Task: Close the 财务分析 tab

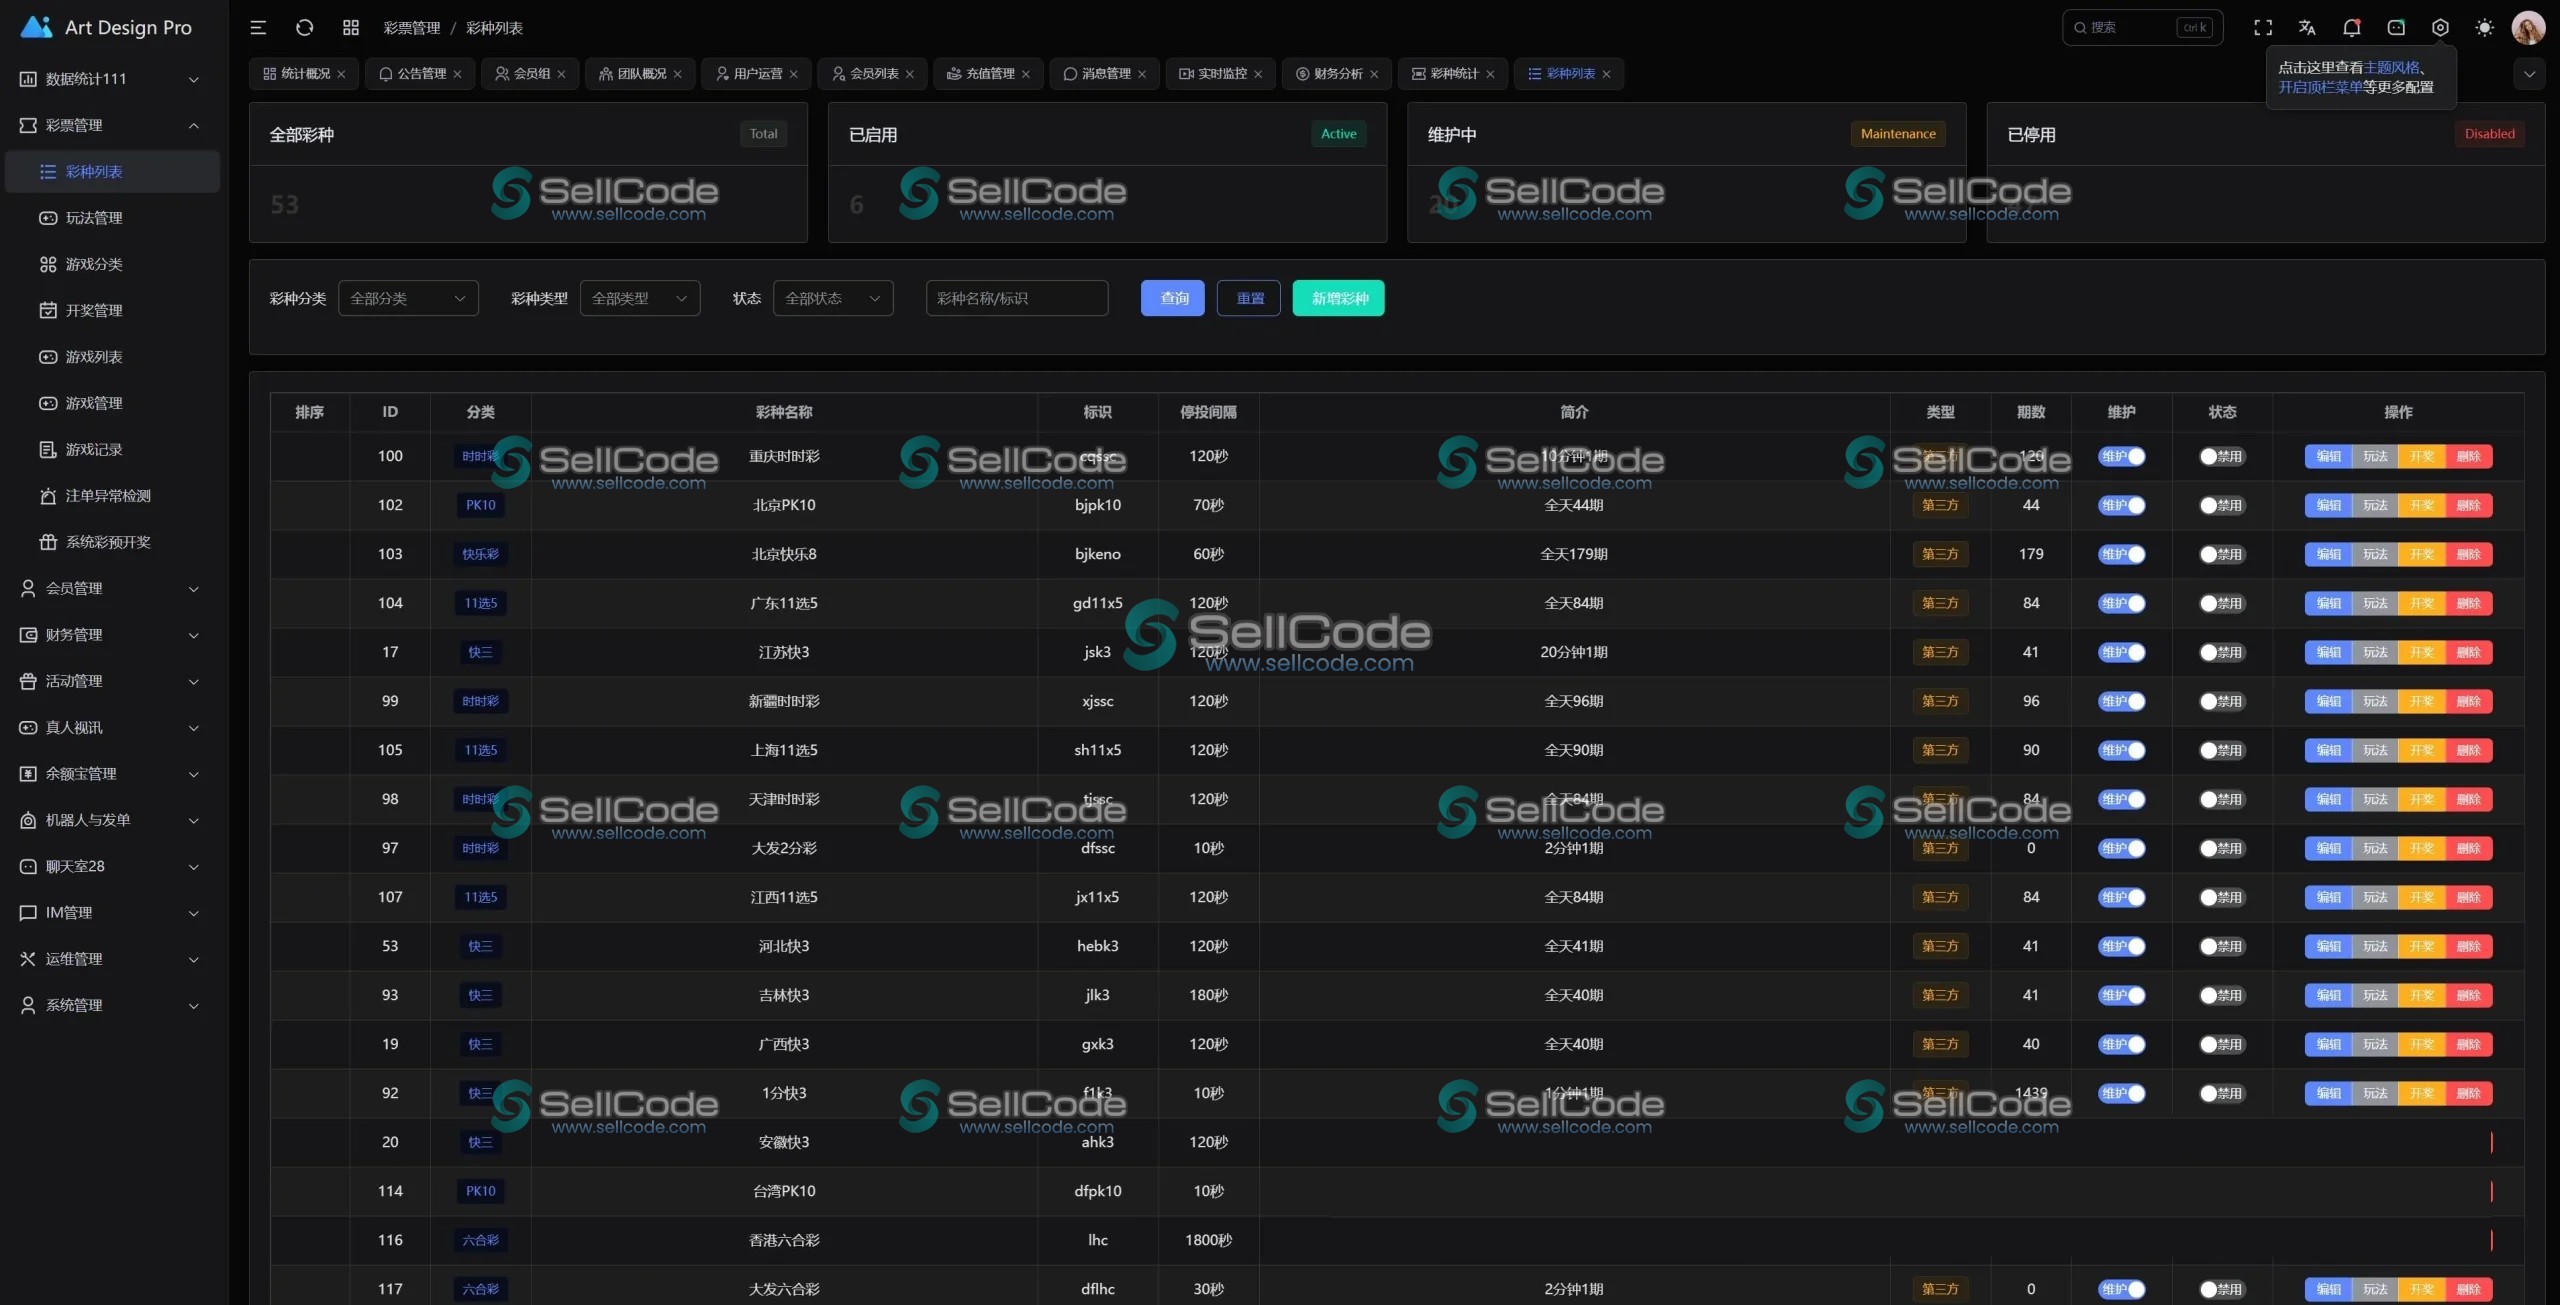Action: (1374, 74)
